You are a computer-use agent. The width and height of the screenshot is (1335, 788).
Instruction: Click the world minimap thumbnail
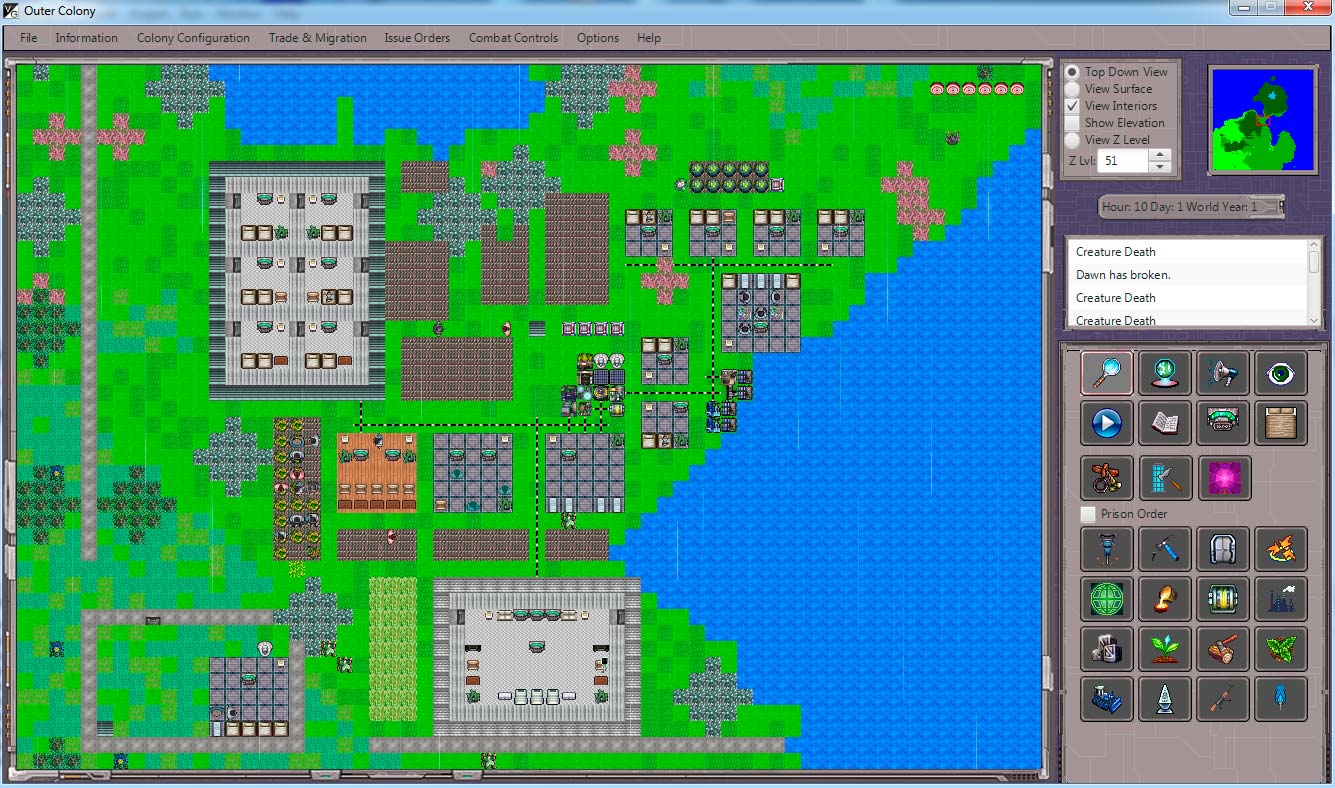pyautogui.click(x=1263, y=121)
